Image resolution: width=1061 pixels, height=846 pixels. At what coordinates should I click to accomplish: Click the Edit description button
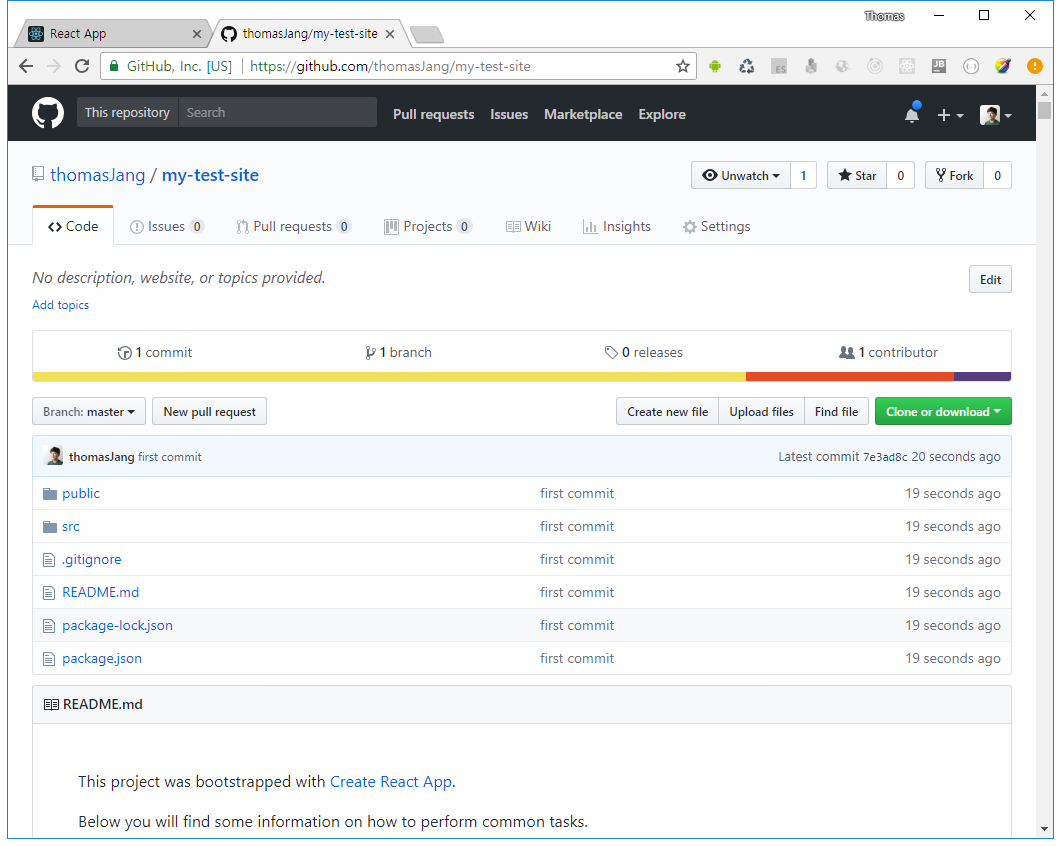[990, 280]
